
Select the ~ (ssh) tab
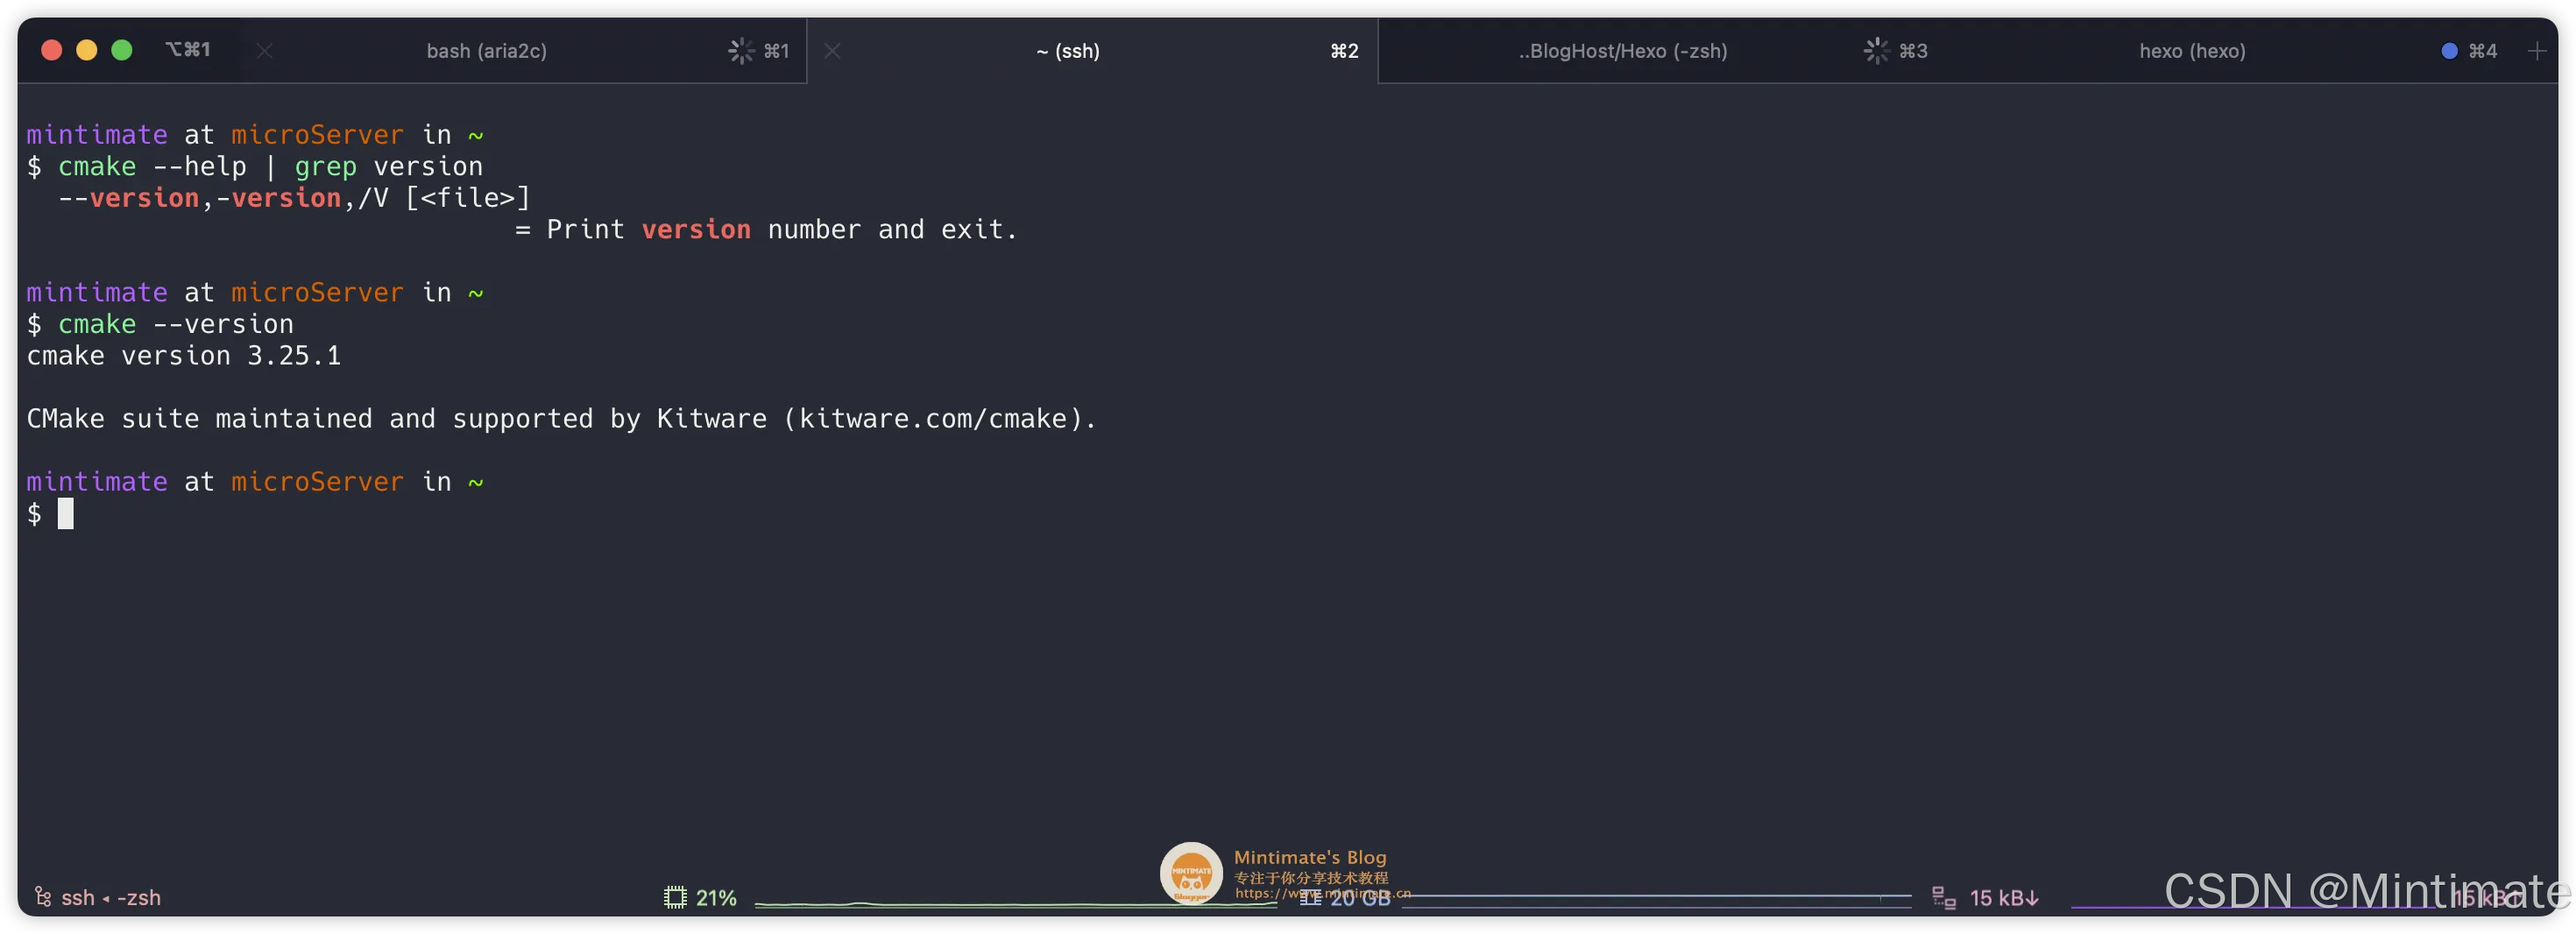pos(1067,51)
